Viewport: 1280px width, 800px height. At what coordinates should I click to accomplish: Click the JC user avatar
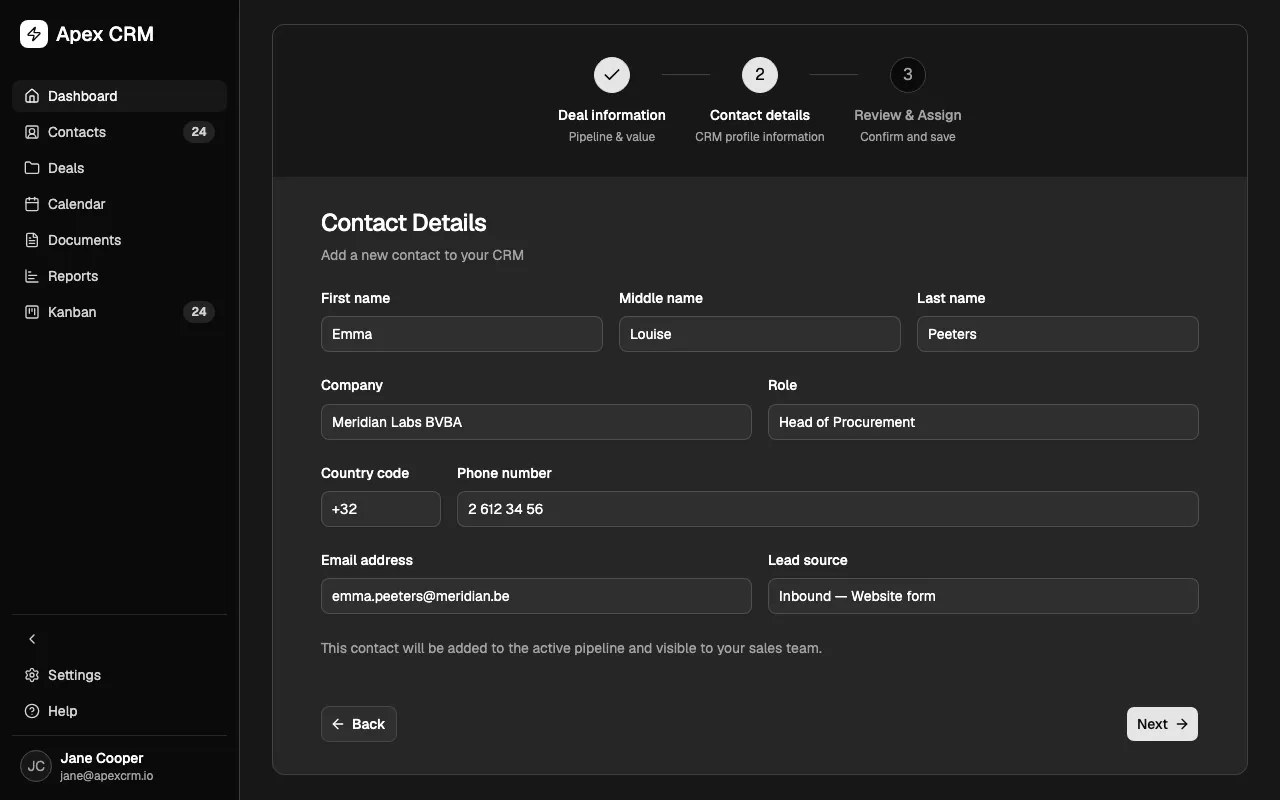tap(36, 766)
